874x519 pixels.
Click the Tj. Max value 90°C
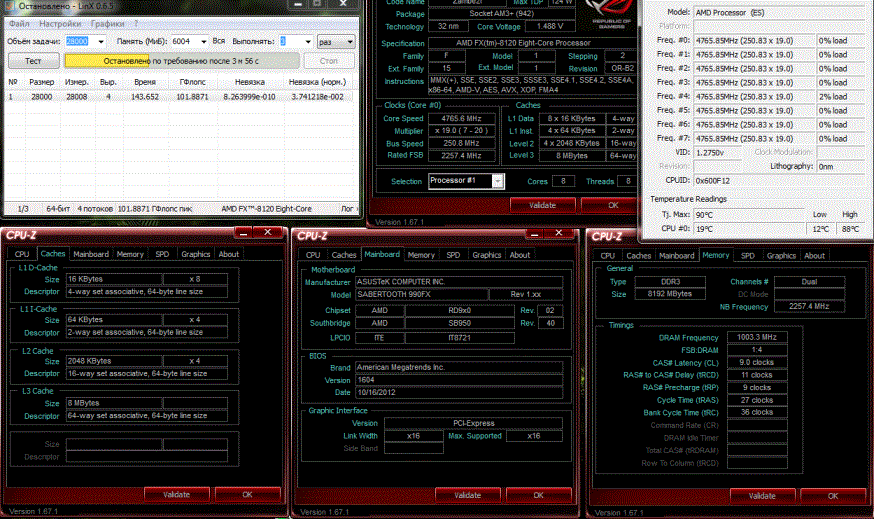[x=749, y=215]
